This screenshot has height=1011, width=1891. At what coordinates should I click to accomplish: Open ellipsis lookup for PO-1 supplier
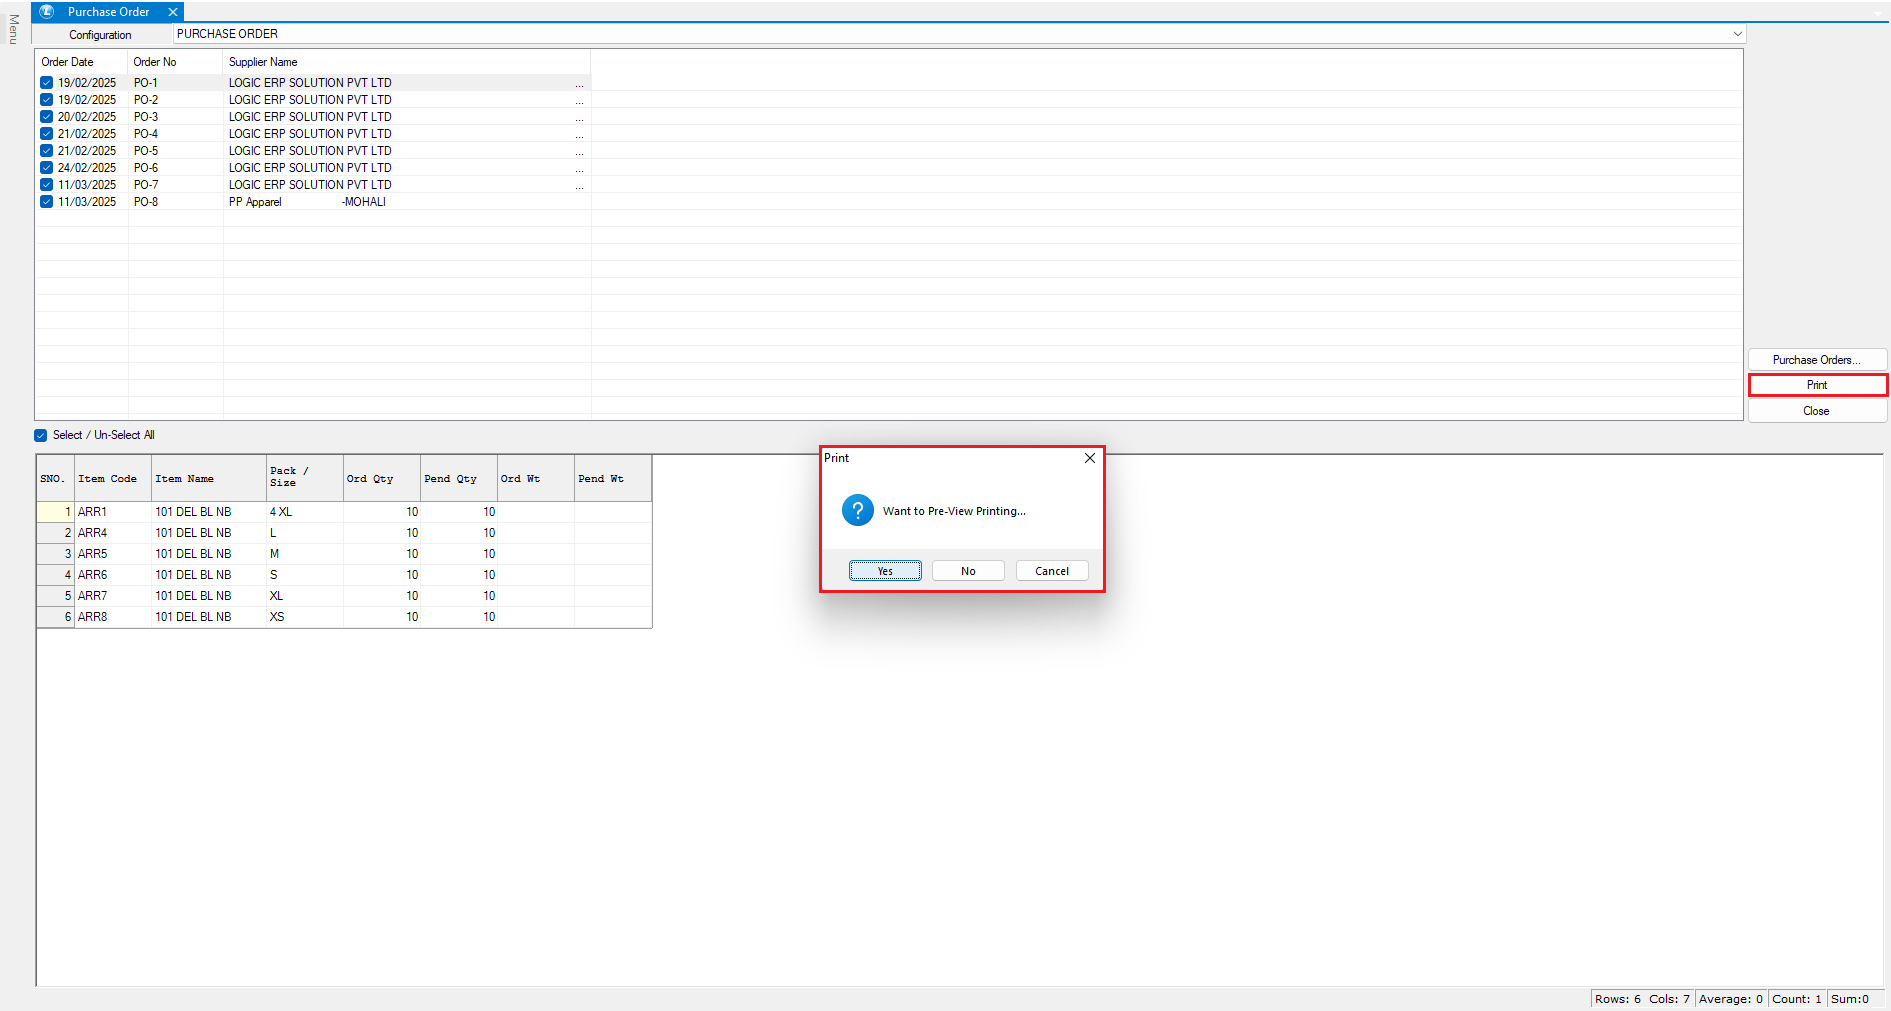click(579, 84)
